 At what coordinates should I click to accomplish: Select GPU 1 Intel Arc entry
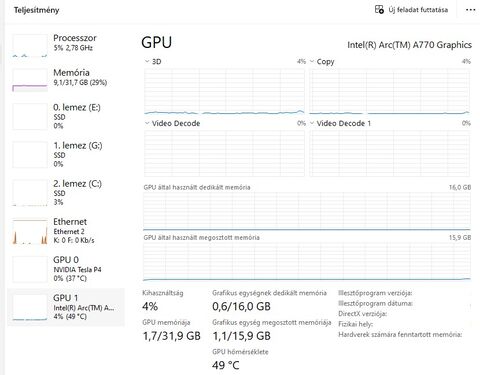pyautogui.click(x=66, y=307)
